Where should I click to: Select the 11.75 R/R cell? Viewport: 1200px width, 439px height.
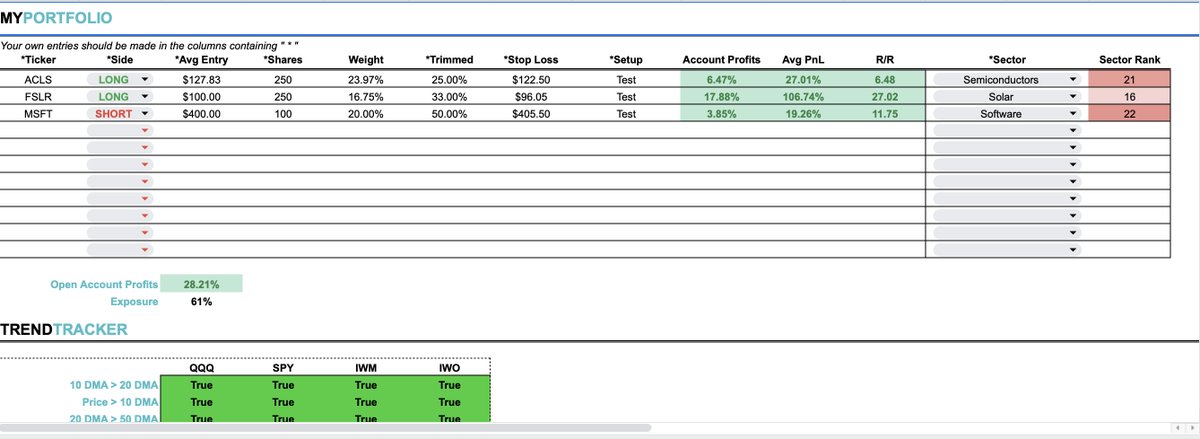tap(884, 114)
